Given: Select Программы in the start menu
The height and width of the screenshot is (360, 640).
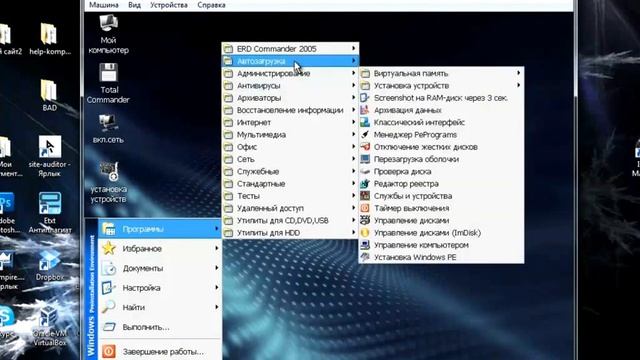Looking at the screenshot, I should click(x=160, y=229).
